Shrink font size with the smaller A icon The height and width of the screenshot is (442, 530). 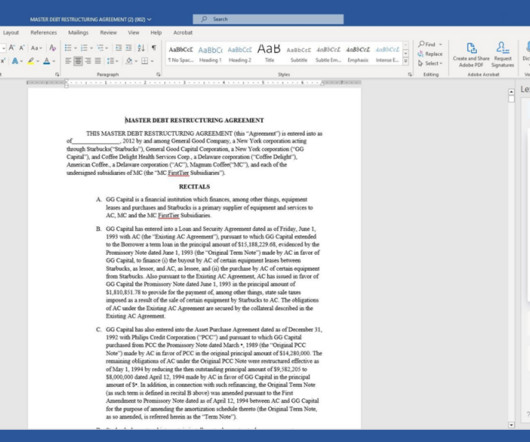[x=22, y=48]
